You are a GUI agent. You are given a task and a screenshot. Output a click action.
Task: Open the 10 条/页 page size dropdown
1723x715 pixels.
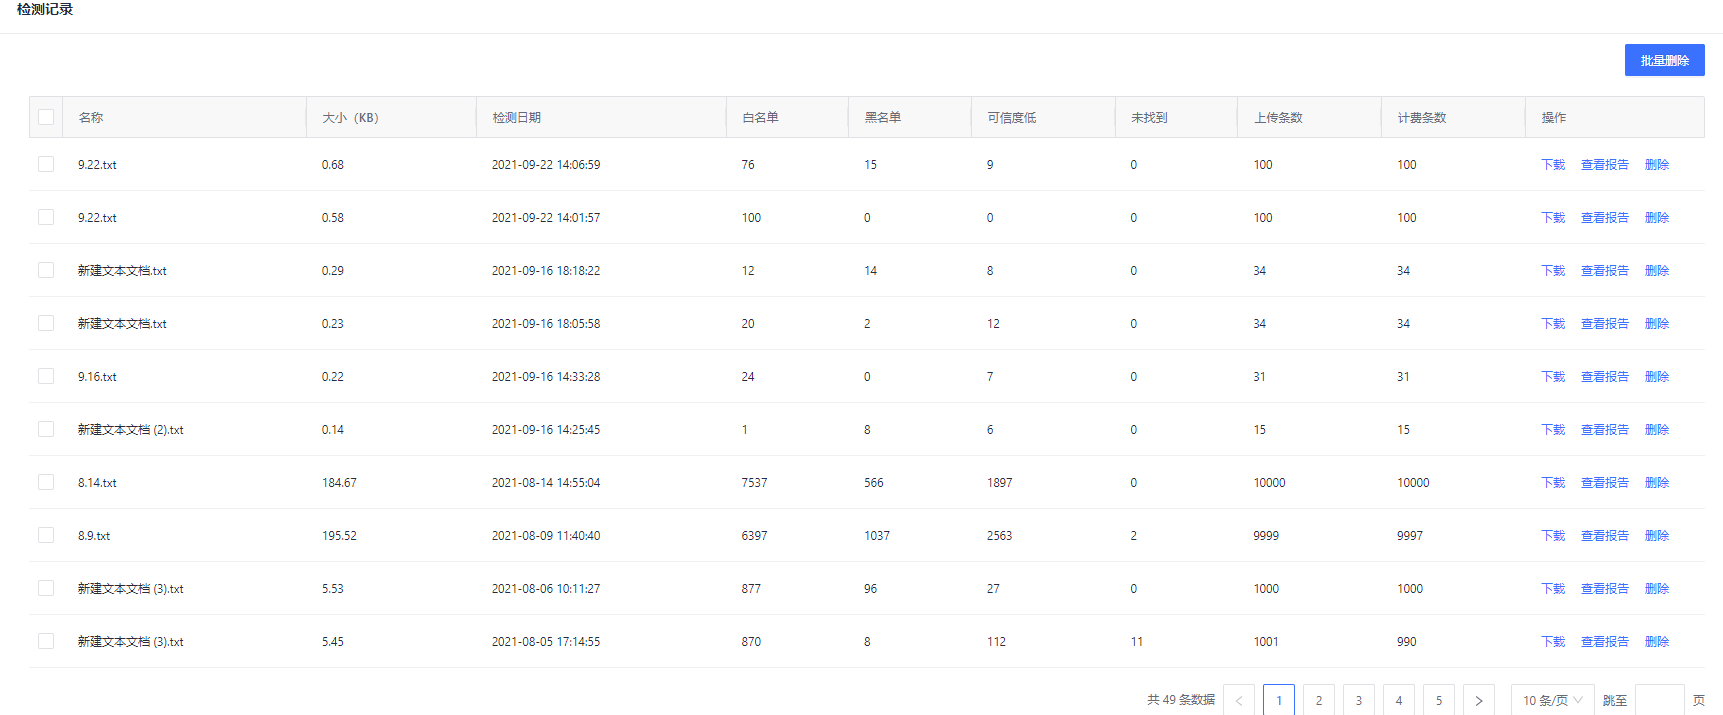(x=1552, y=700)
